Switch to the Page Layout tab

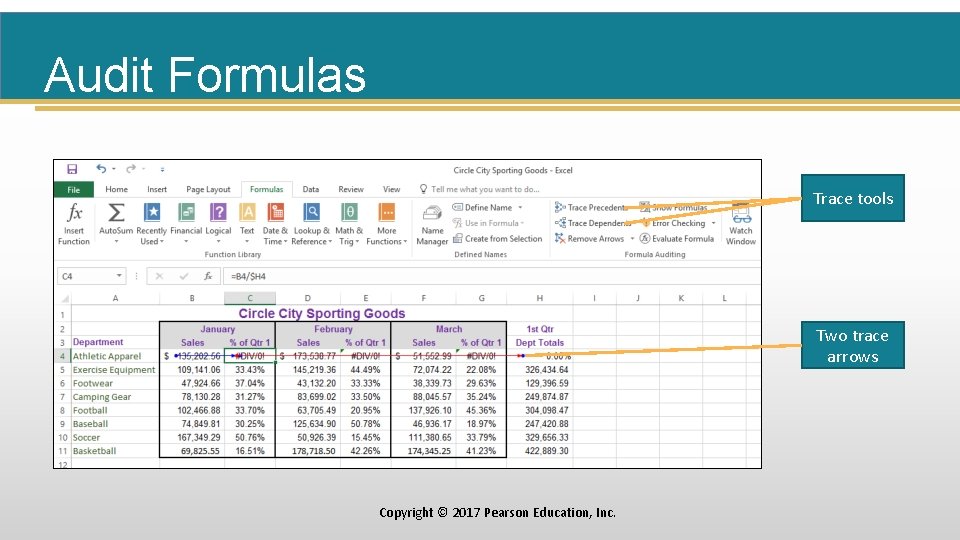click(x=208, y=189)
